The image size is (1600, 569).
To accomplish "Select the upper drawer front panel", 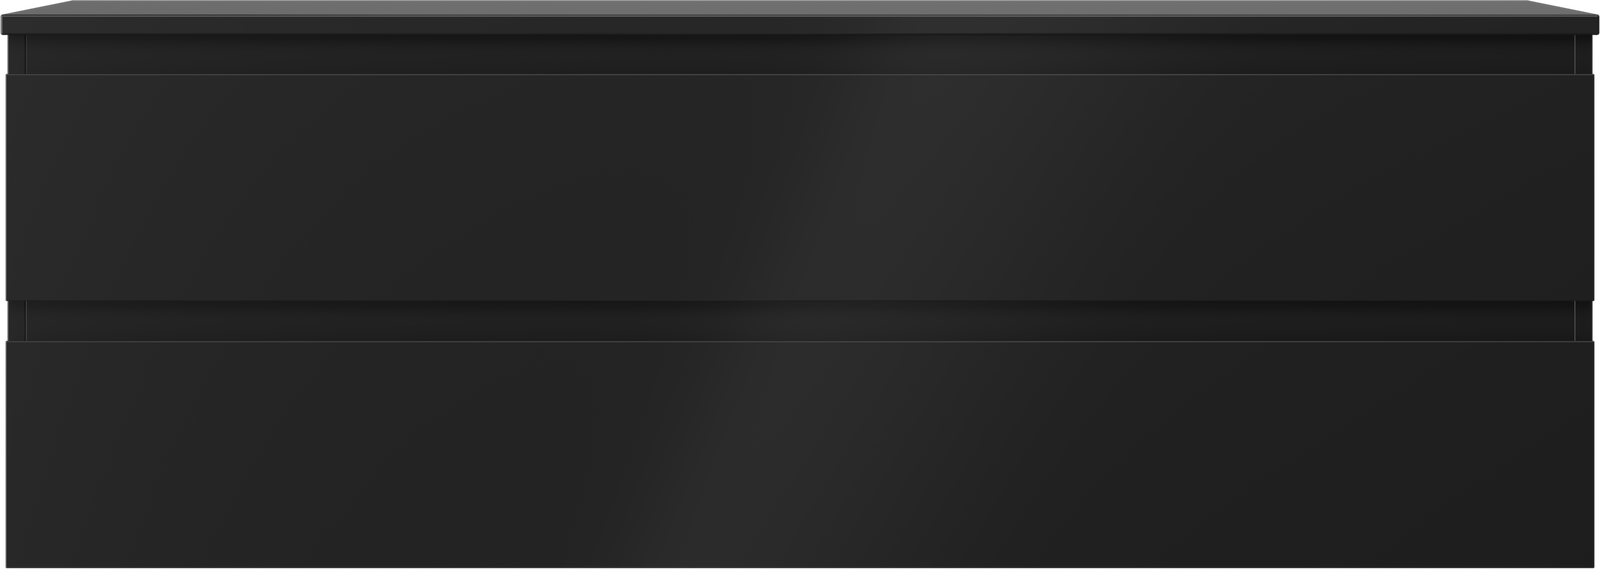I will pos(800,187).
